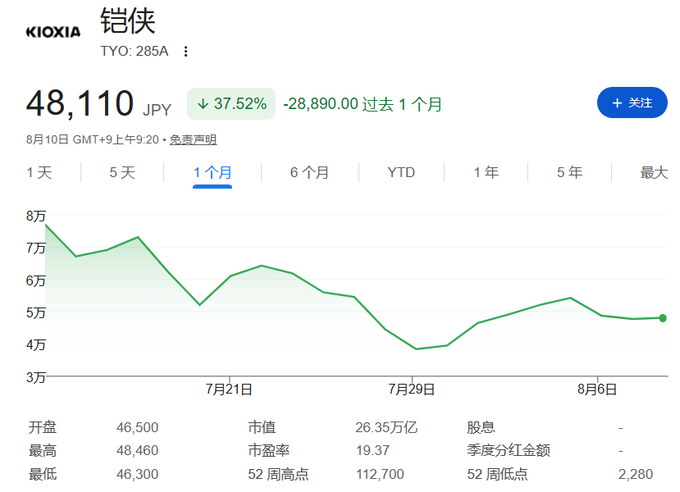
Task: Click the 7月21日 axis date label
Action: point(229,389)
